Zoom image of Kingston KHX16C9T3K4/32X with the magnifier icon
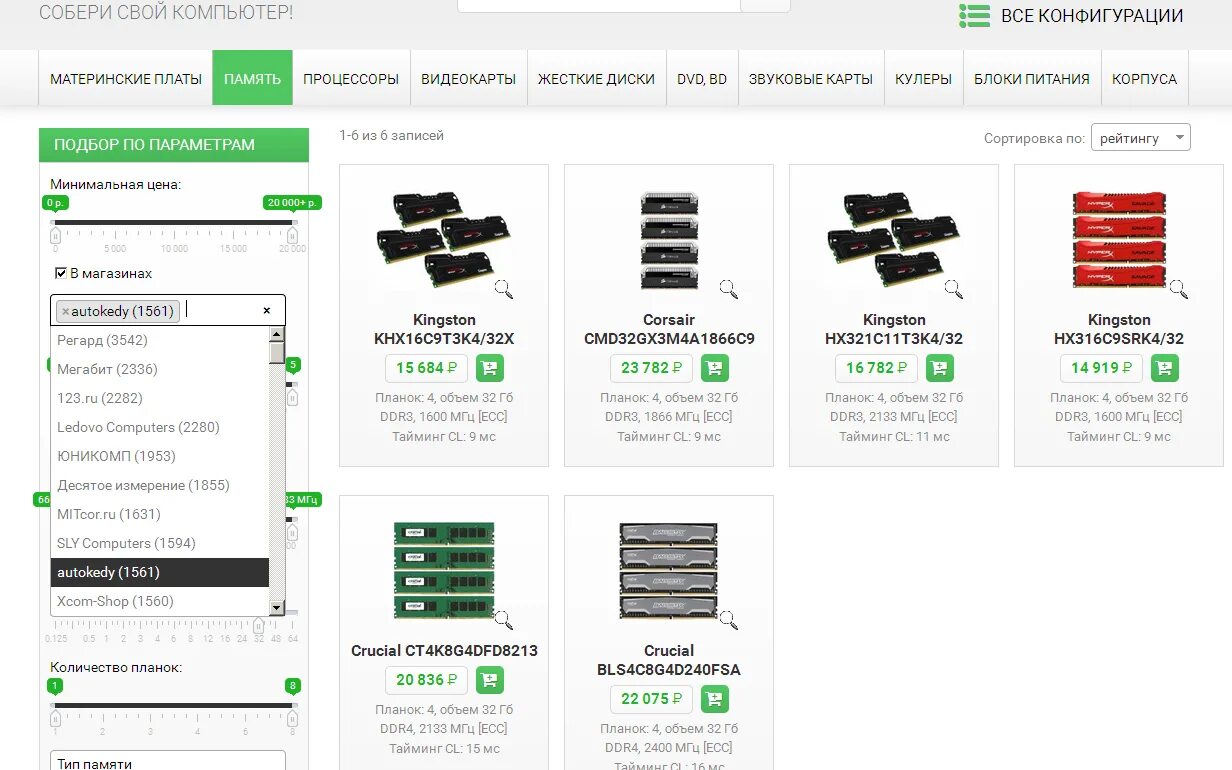 [503, 289]
